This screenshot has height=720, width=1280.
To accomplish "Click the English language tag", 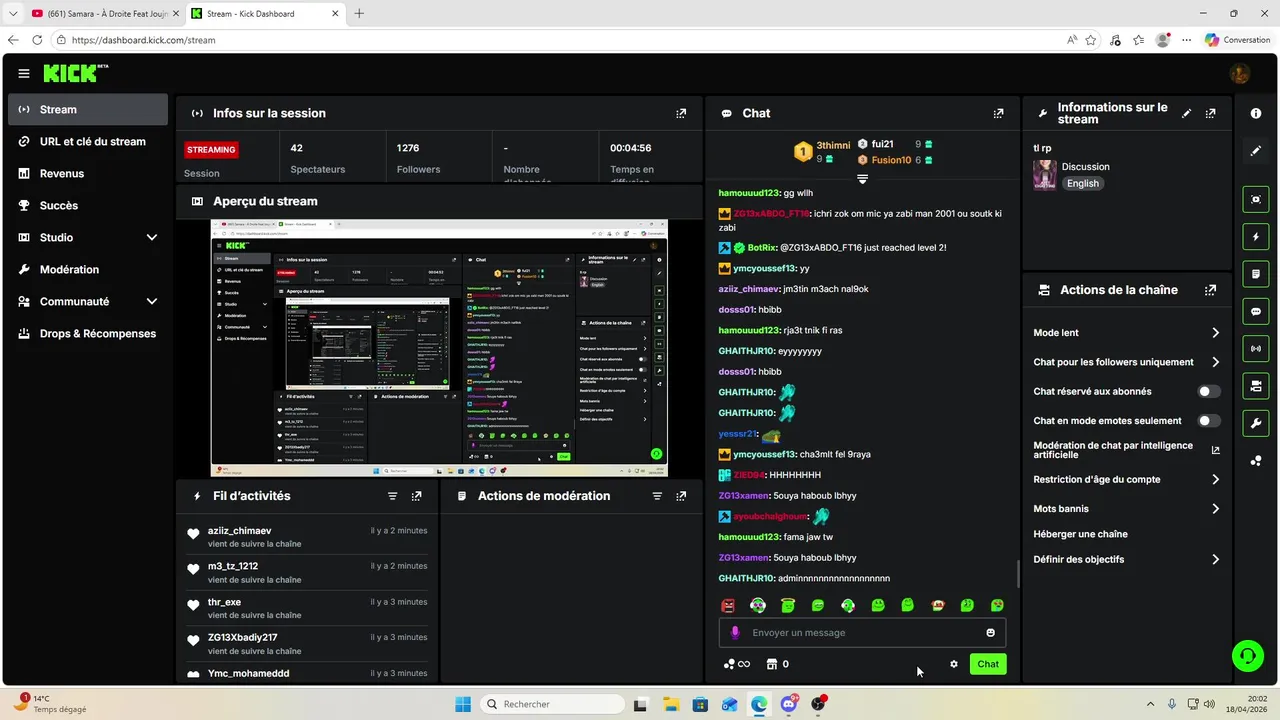I will click(1082, 184).
